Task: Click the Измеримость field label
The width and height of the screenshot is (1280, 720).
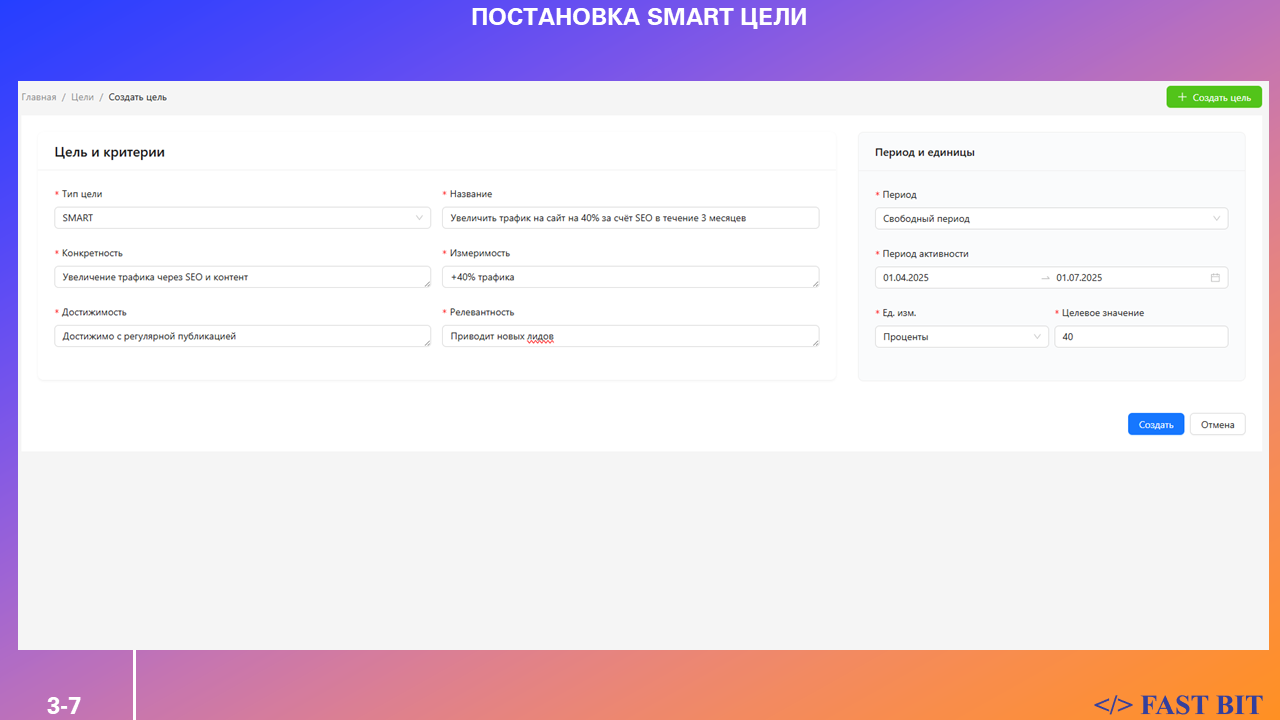Action: click(x=480, y=253)
